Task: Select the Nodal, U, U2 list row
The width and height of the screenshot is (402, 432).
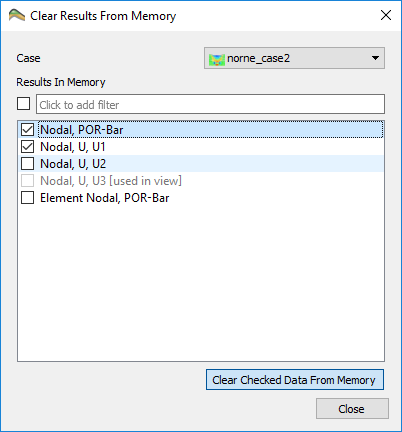Action: click(x=201, y=164)
